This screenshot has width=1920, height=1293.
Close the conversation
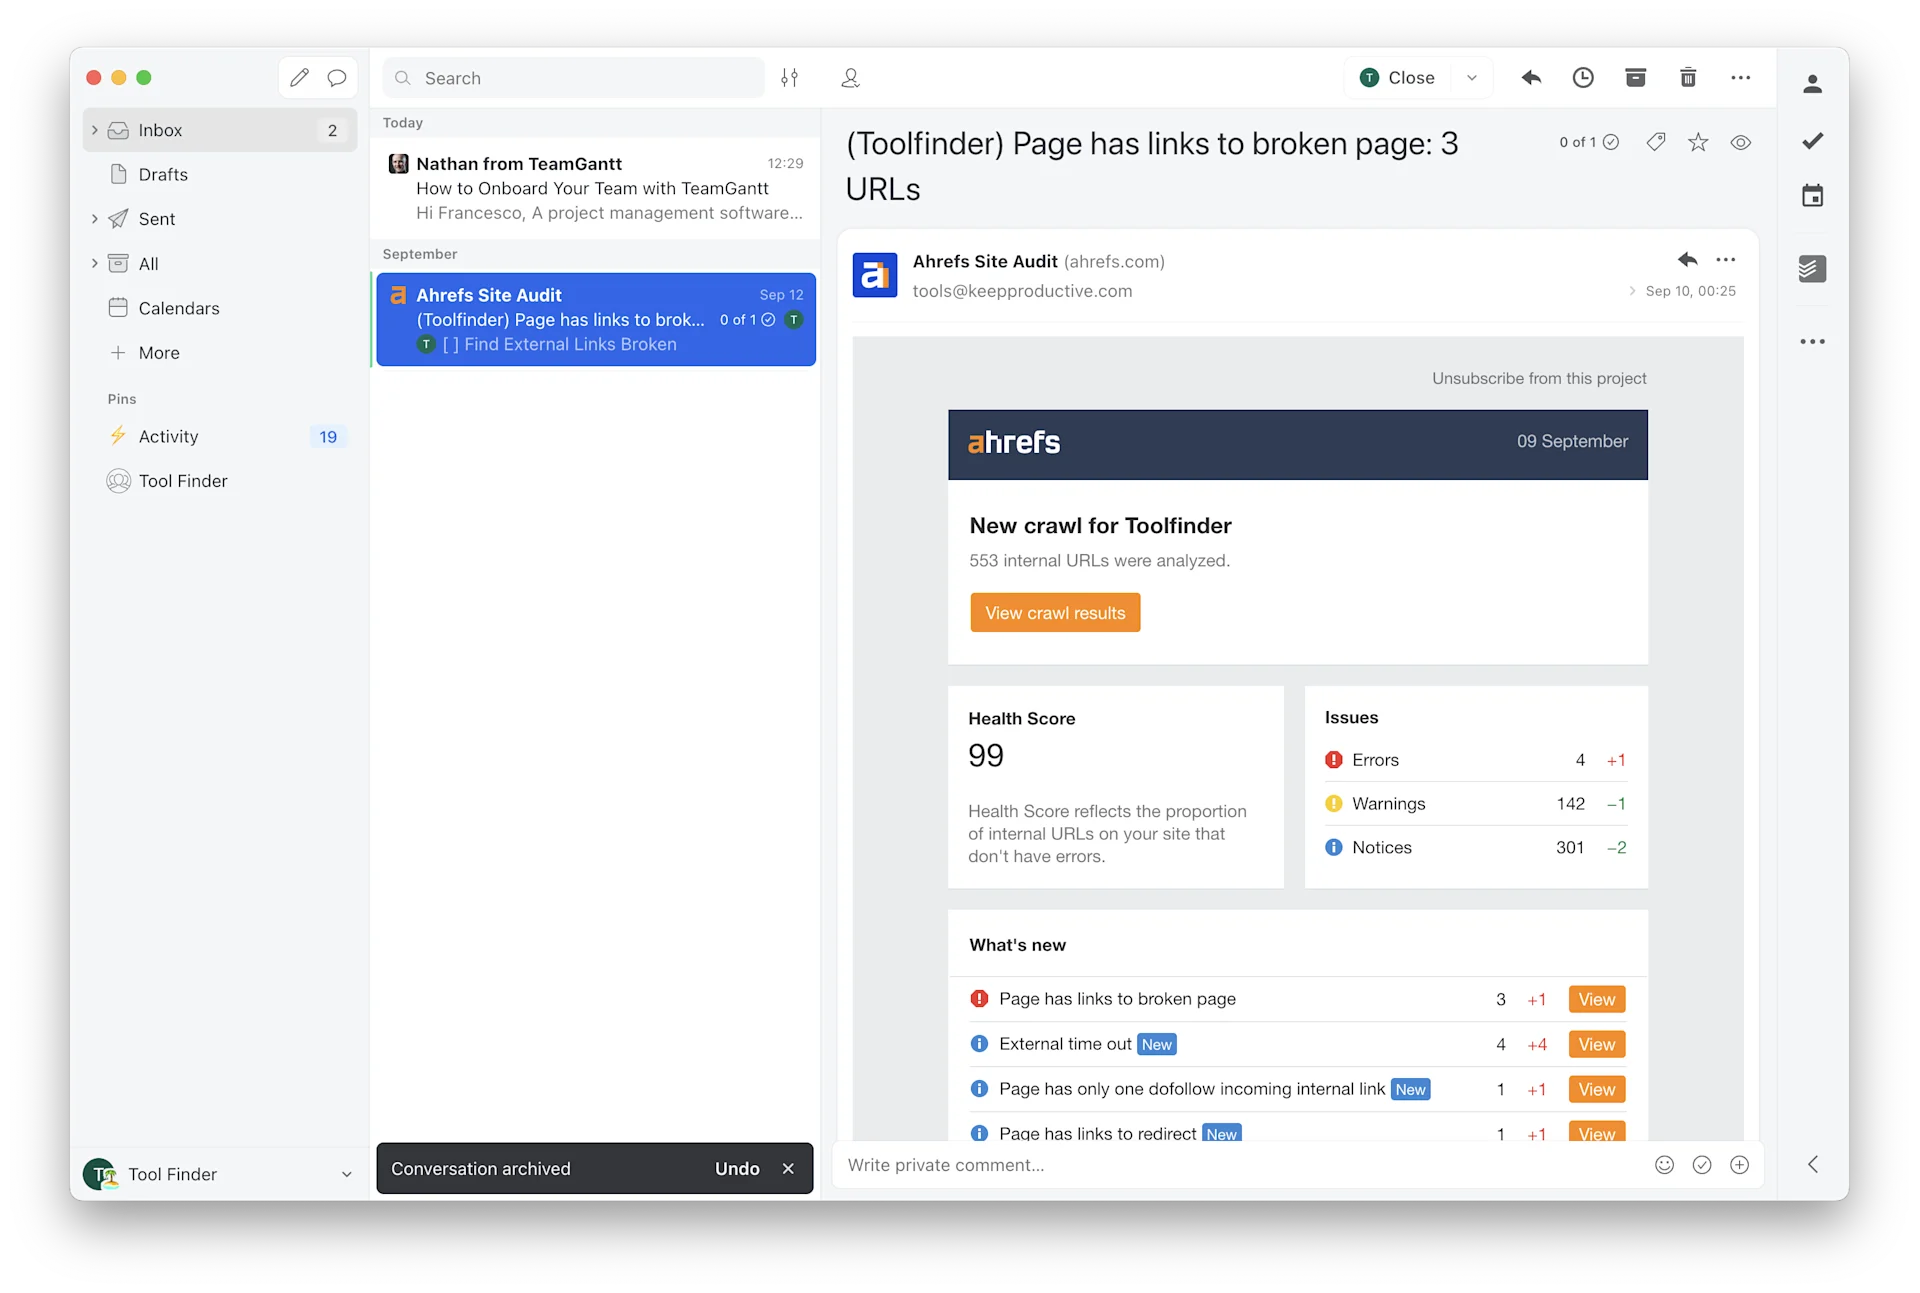coord(1398,78)
